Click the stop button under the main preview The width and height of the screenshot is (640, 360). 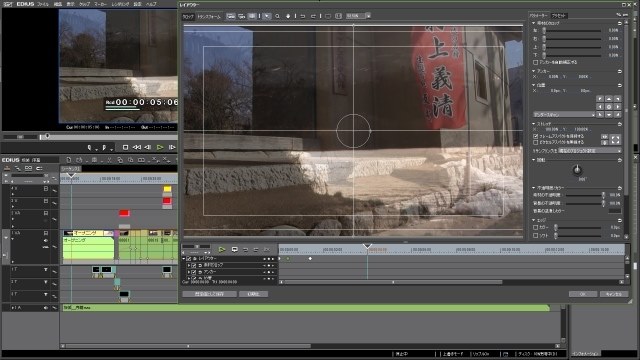(125, 147)
